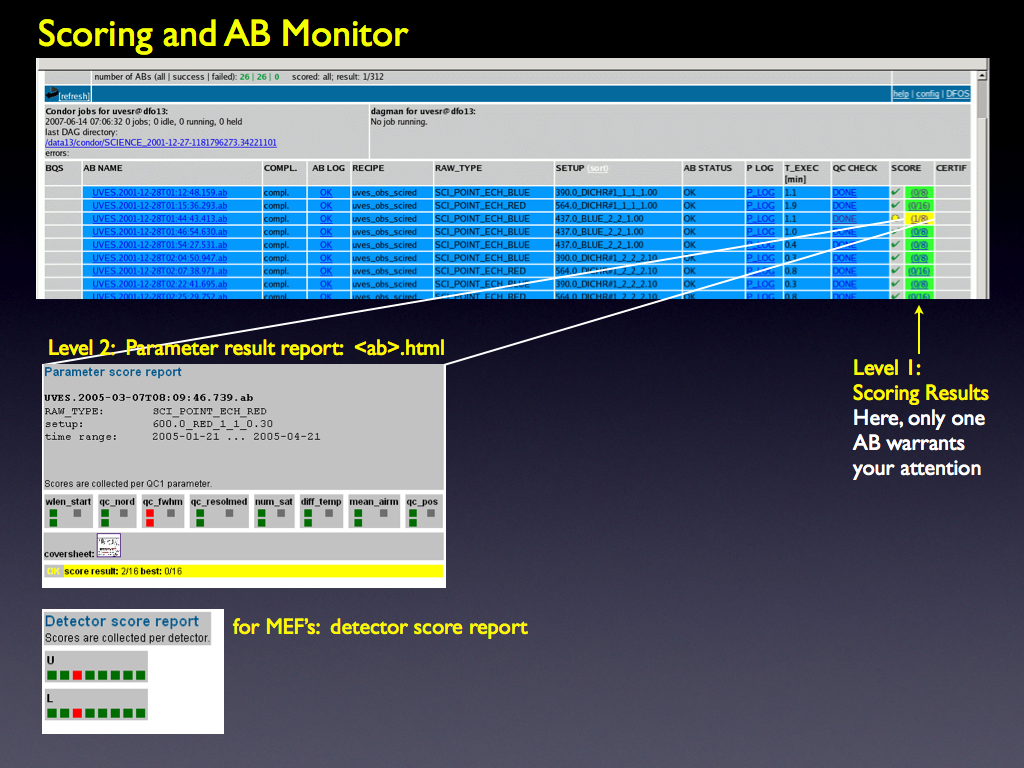
Task: Click green checkmark in 01:12:48.159 row
Action: pyautogui.click(x=895, y=192)
